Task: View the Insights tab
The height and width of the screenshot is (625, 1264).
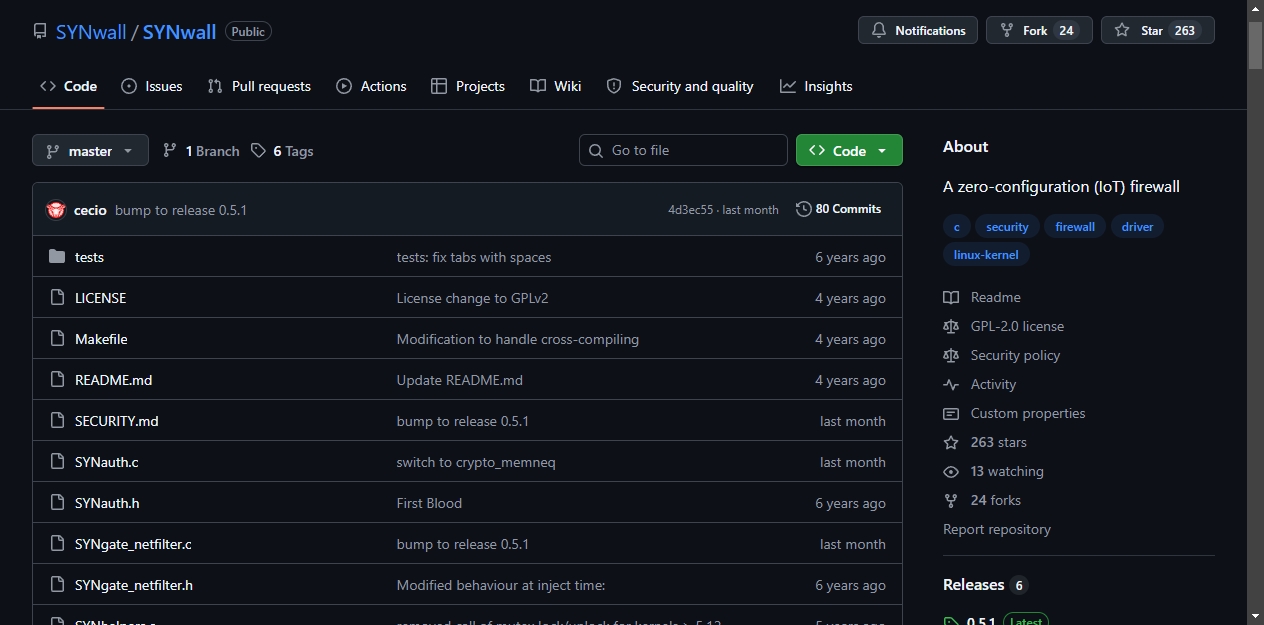Action: [x=816, y=86]
